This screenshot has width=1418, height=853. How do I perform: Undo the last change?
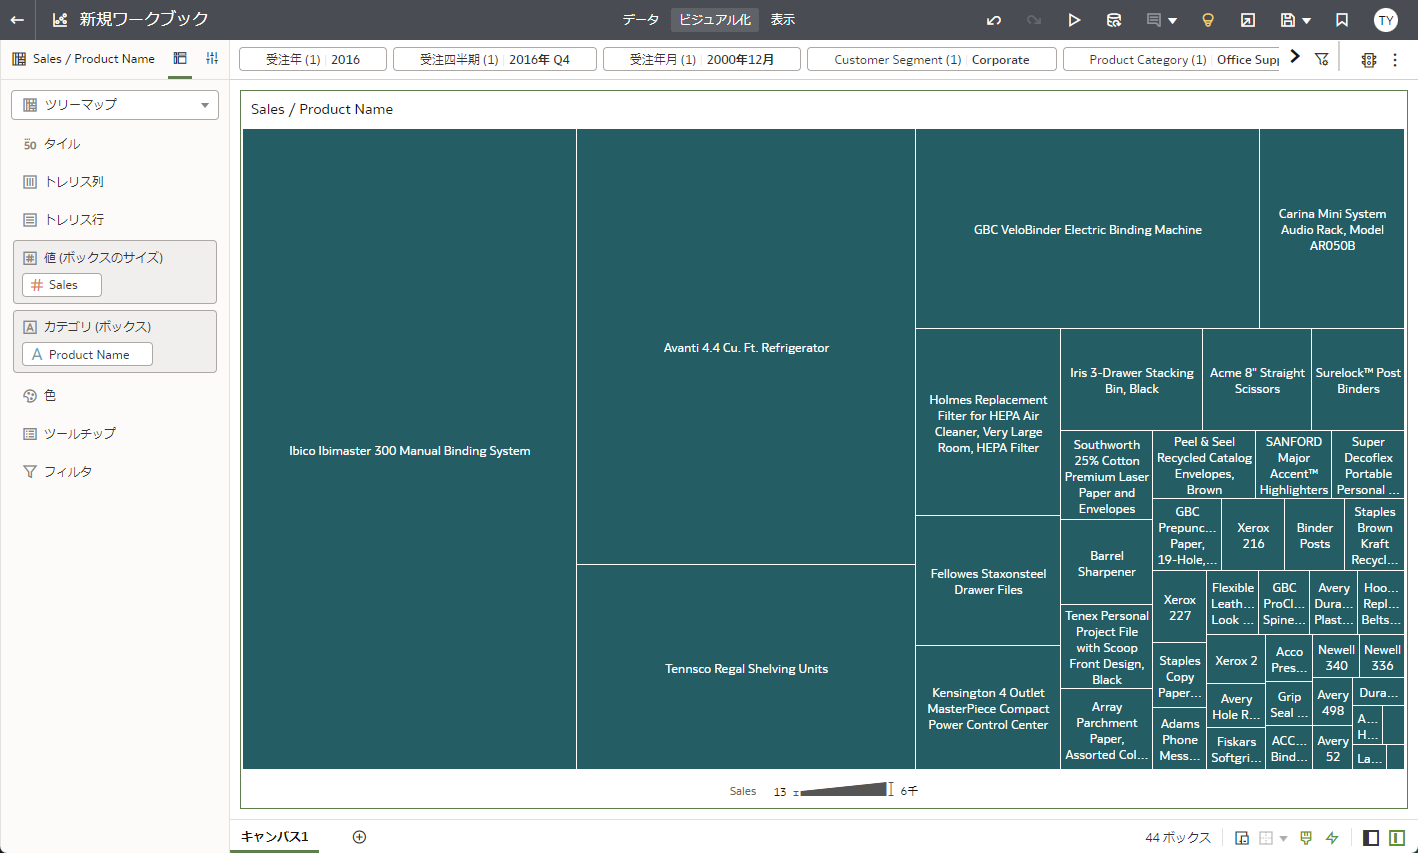pyautogui.click(x=994, y=20)
